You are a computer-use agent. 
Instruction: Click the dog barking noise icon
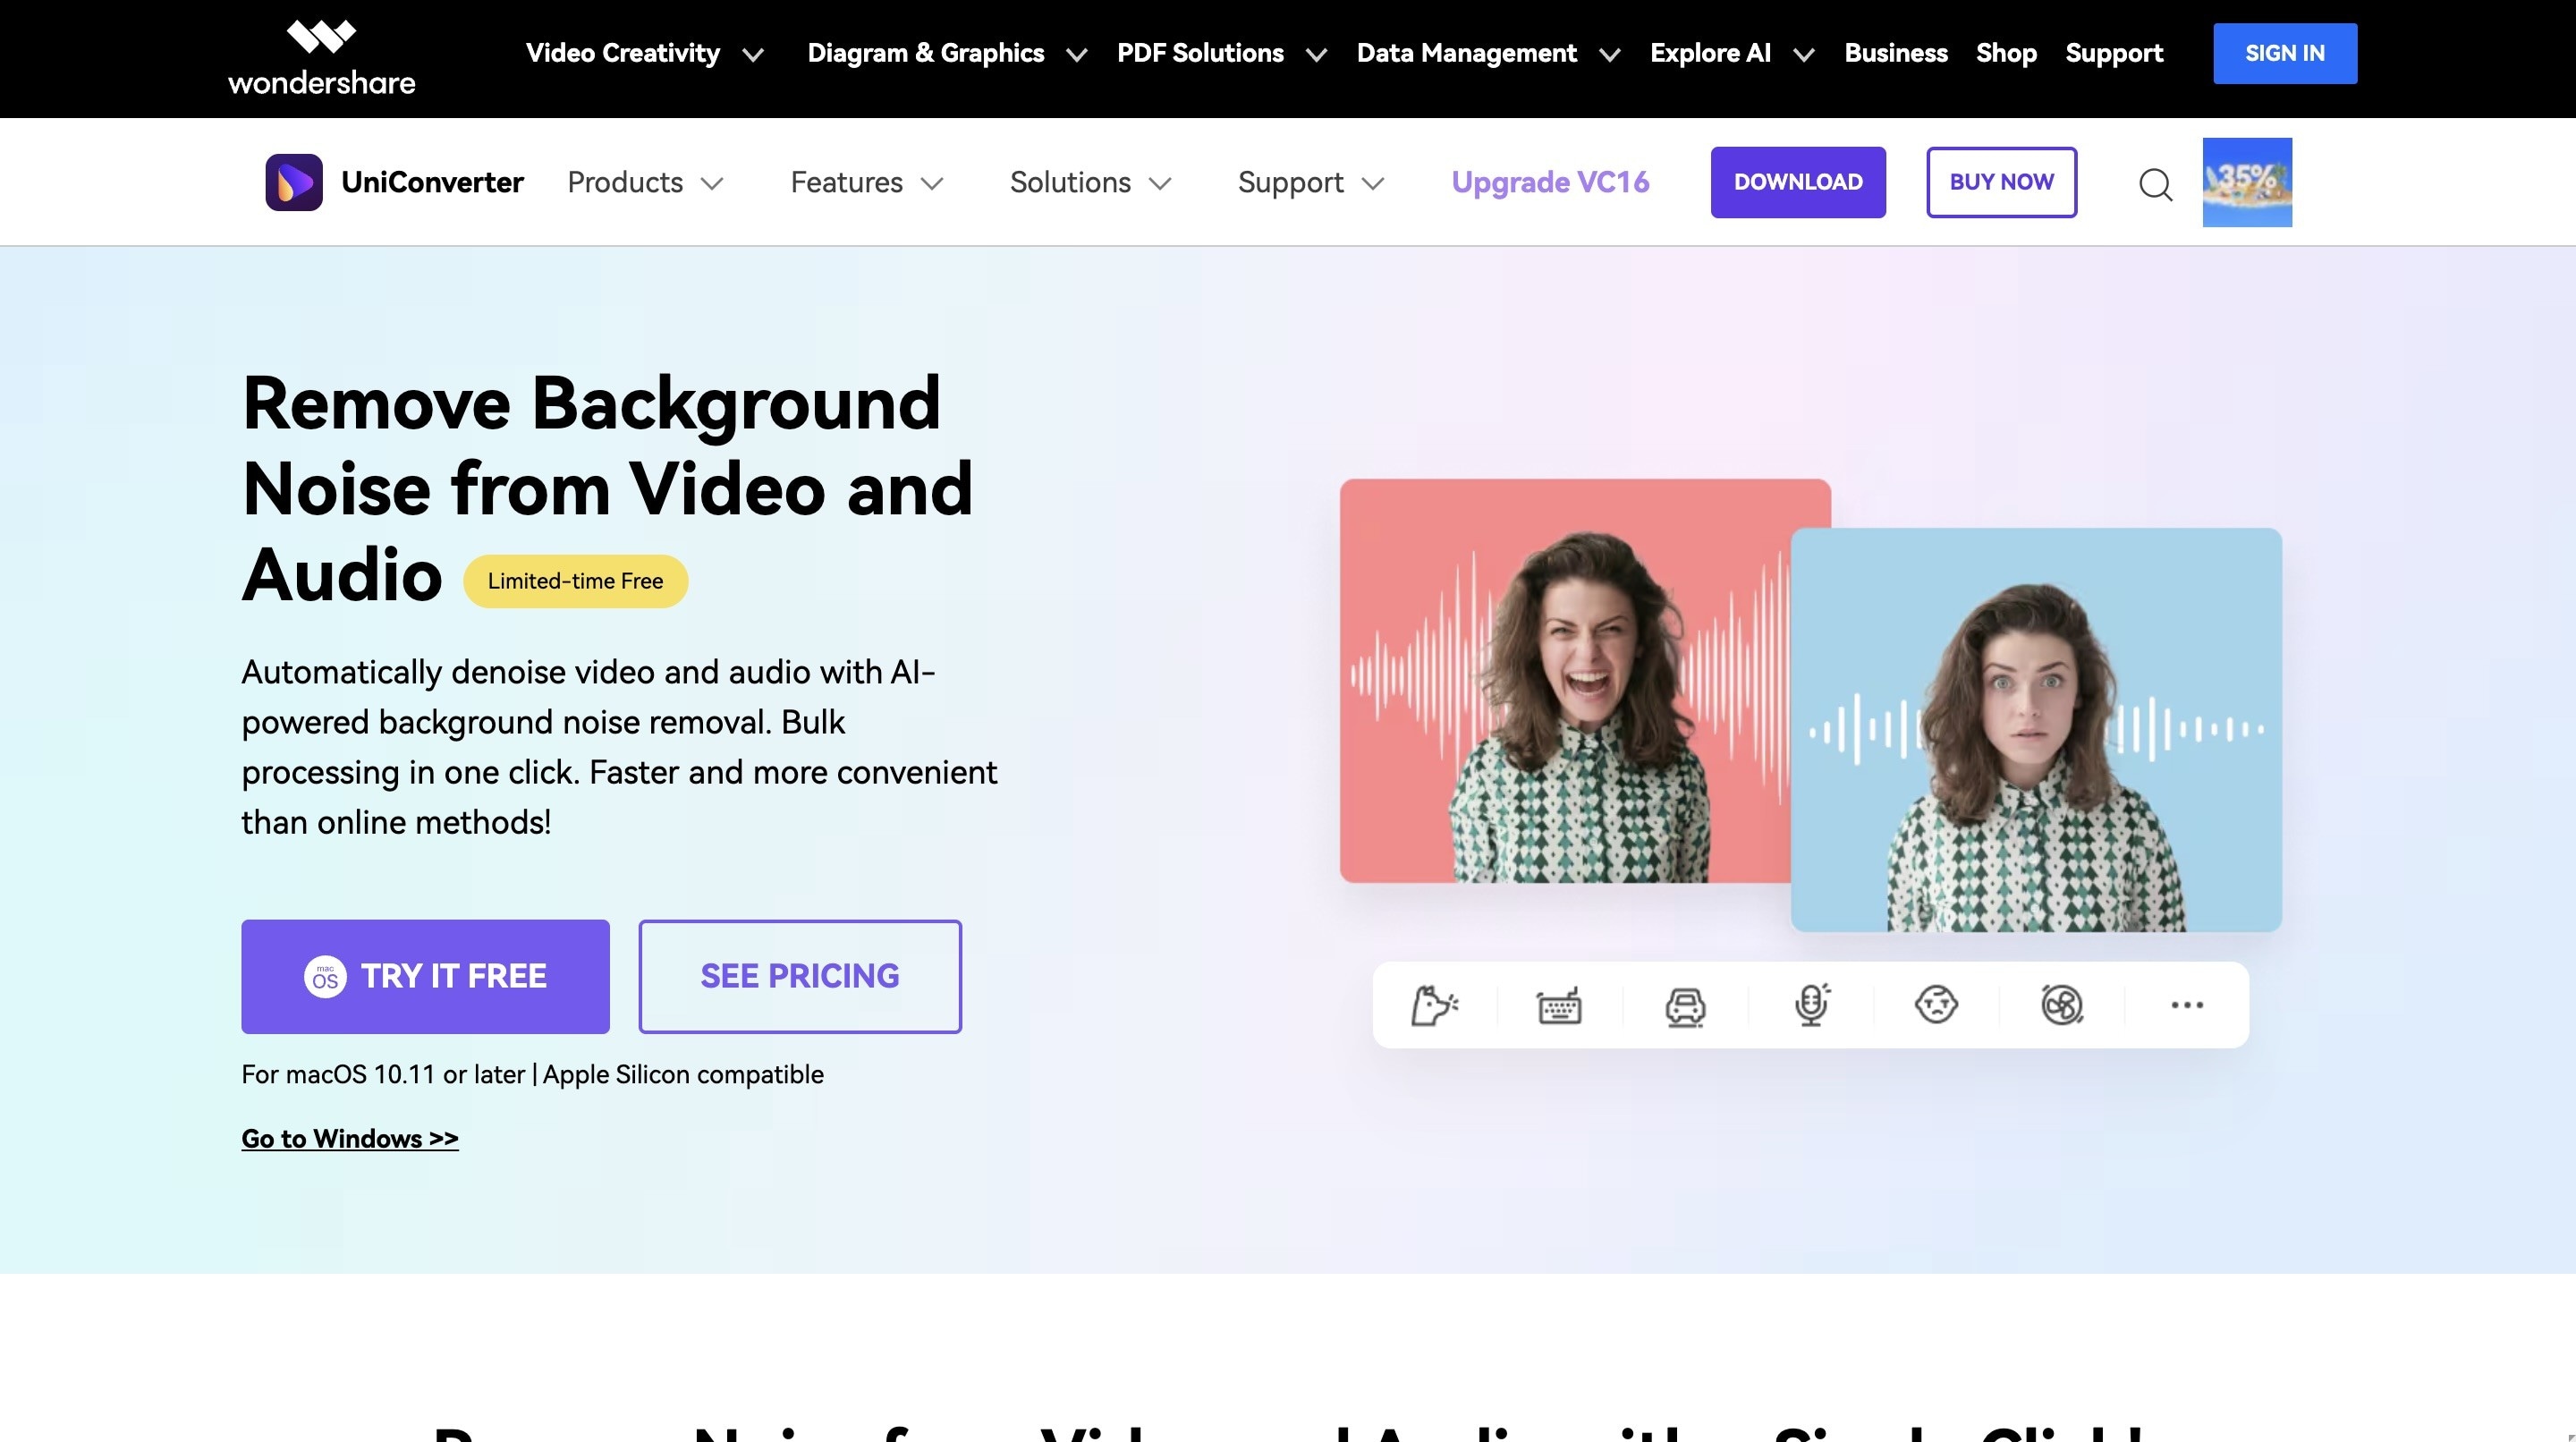[1434, 1005]
